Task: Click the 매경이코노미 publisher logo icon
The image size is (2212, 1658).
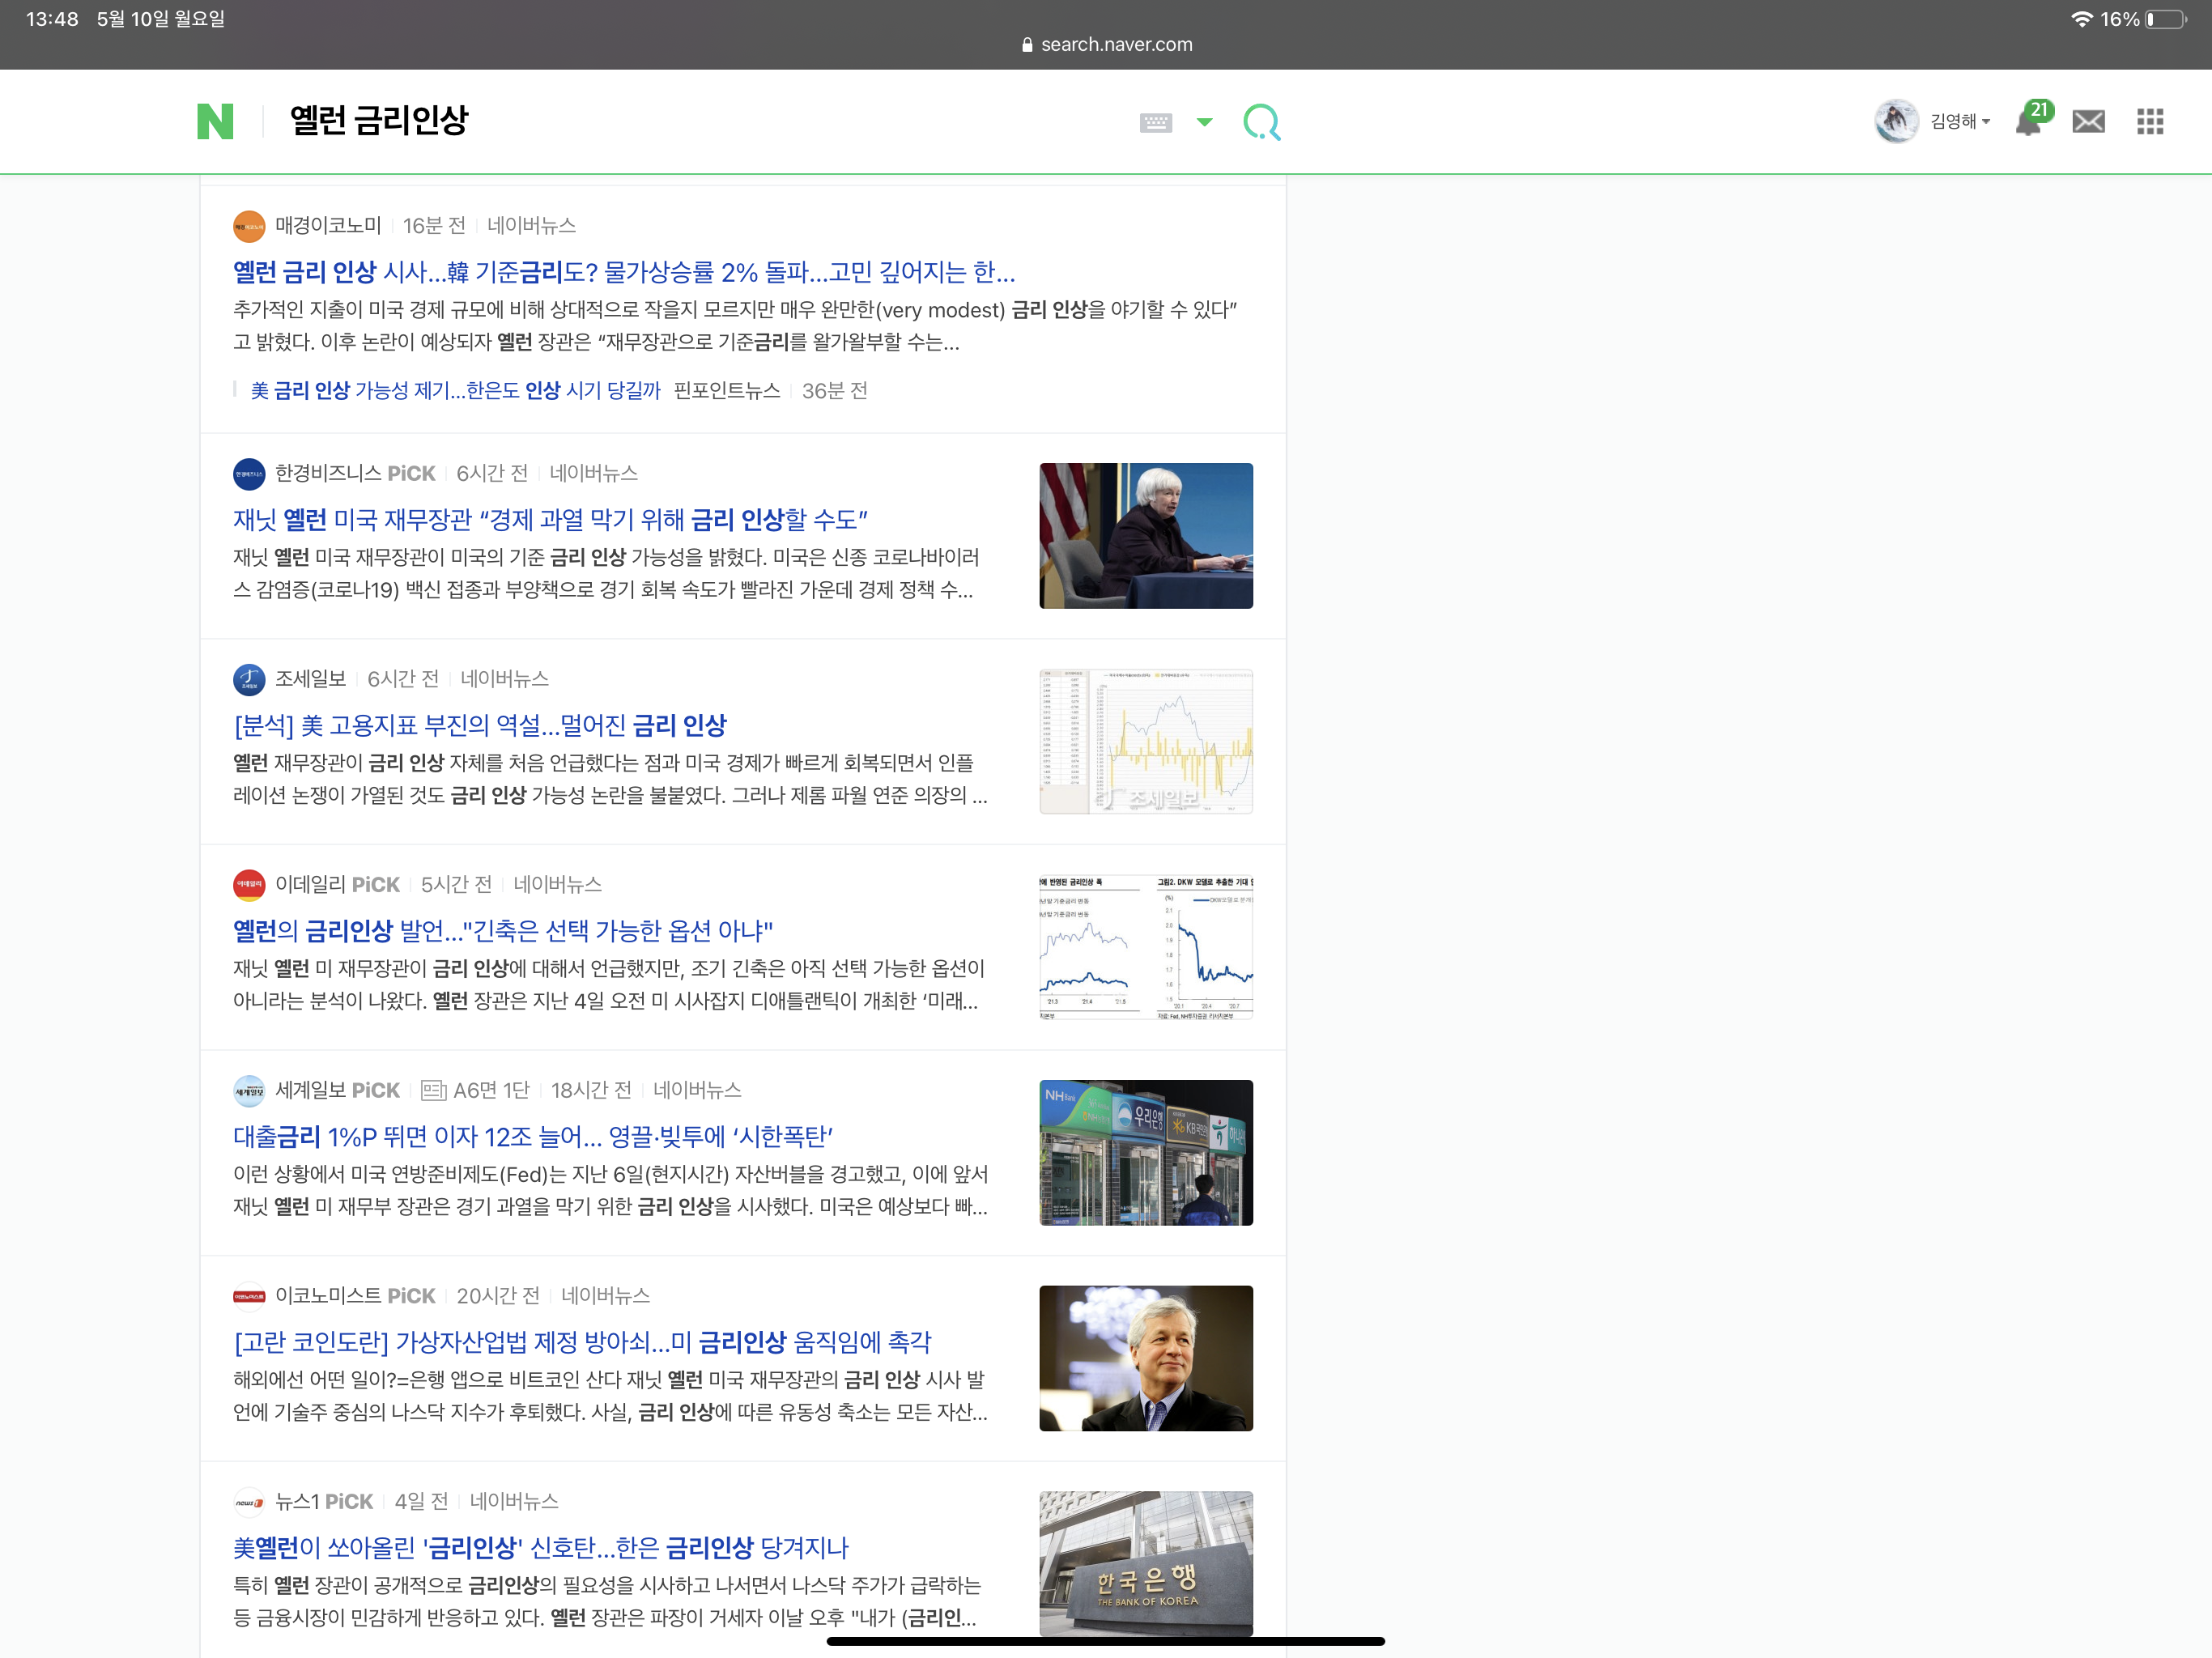Action: coord(249,226)
